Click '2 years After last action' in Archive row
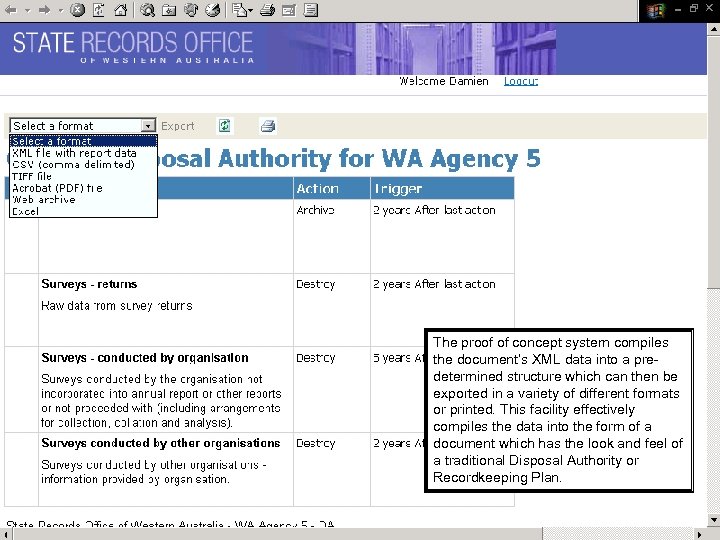Screen dimensions: 720x540 click(x=434, y=210)
